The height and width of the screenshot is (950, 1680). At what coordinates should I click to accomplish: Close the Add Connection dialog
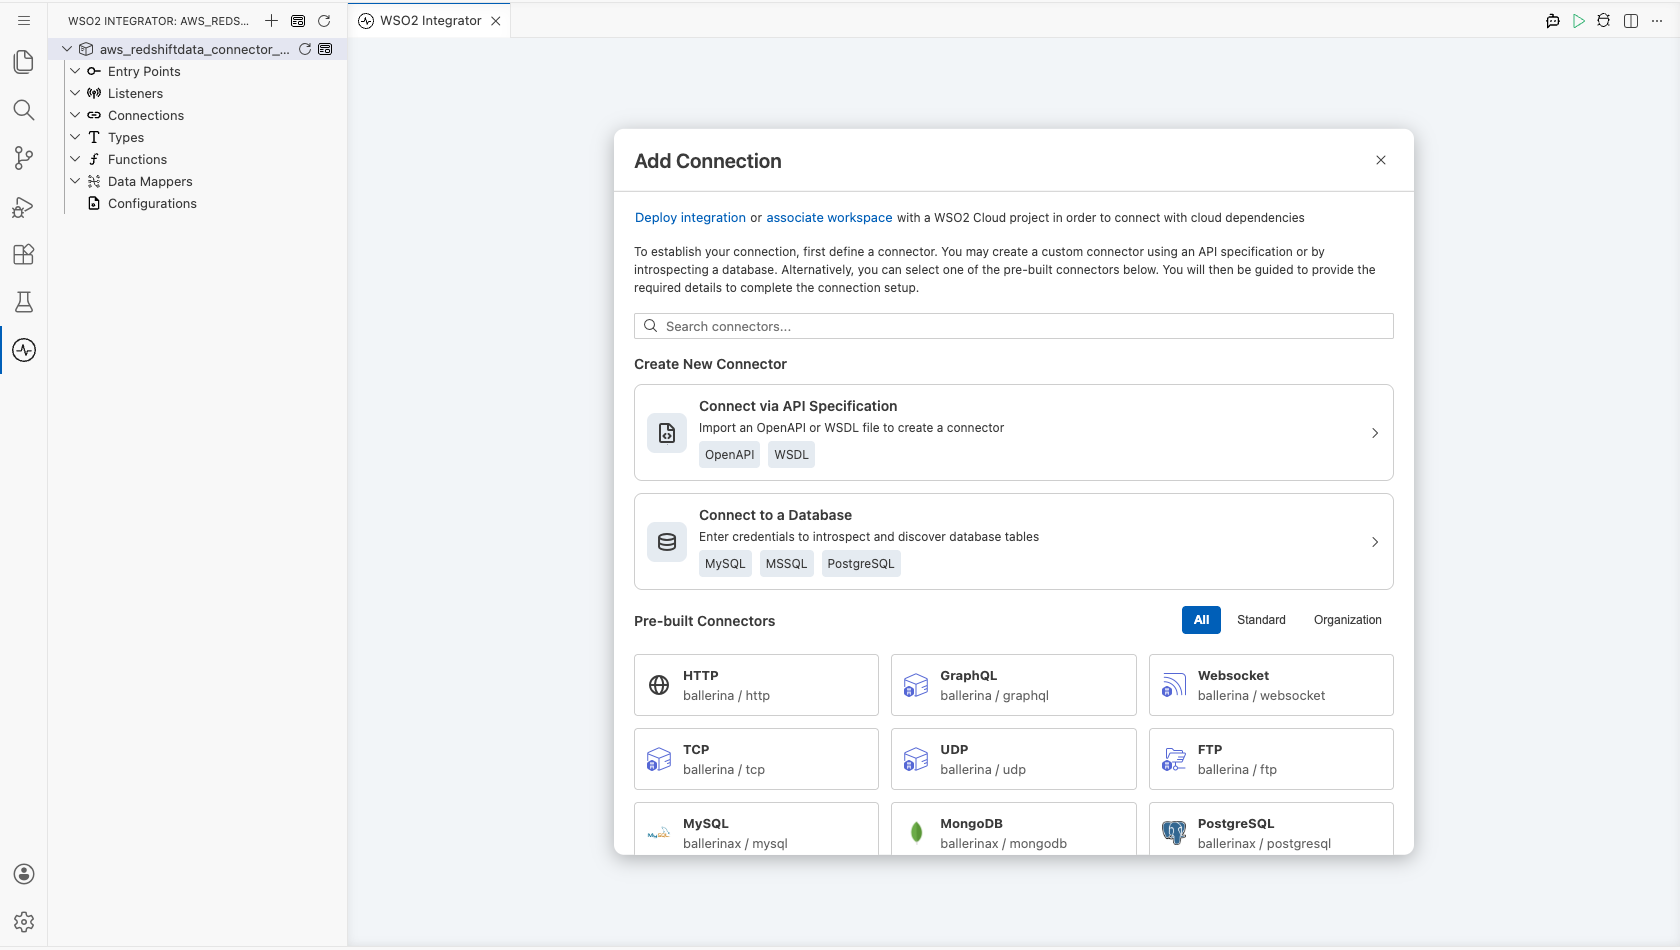[1381, 160]
